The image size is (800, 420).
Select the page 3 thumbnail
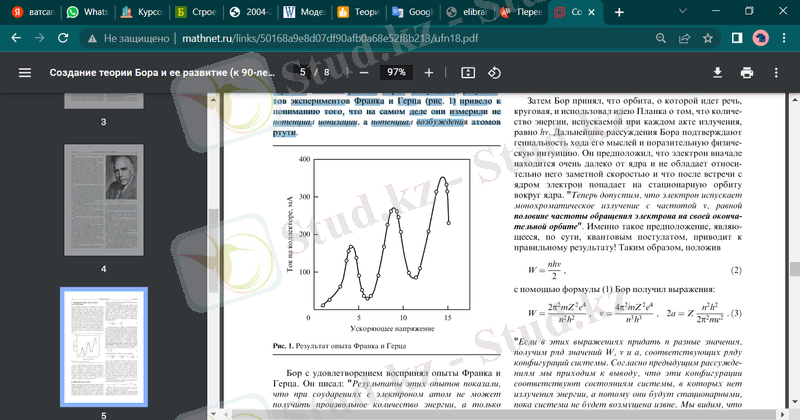tap(104, 101)
